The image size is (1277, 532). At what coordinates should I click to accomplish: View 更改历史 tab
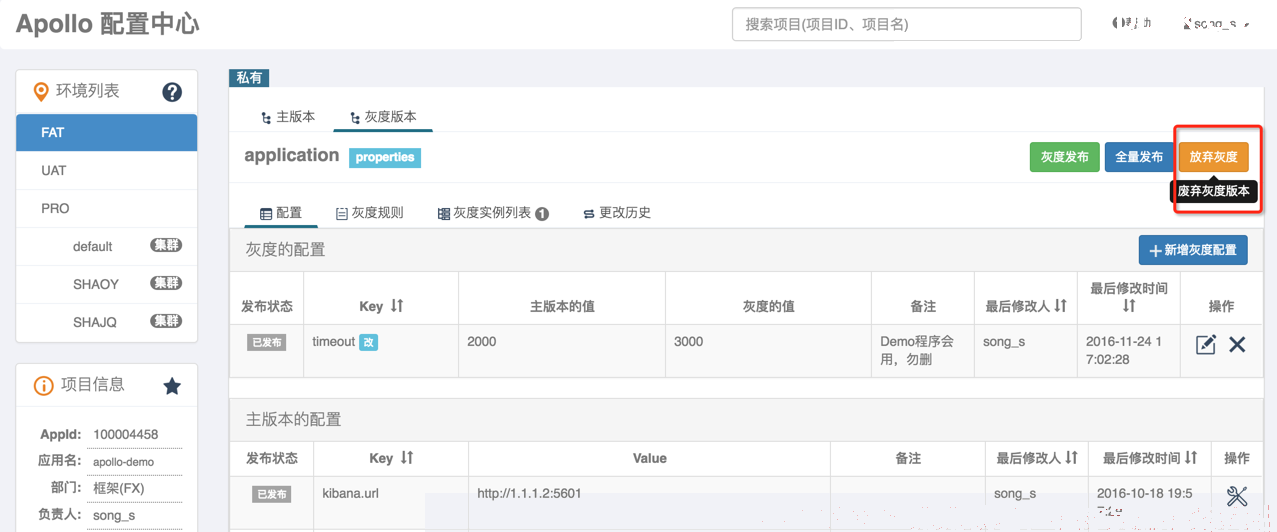(x=617, y=213)
